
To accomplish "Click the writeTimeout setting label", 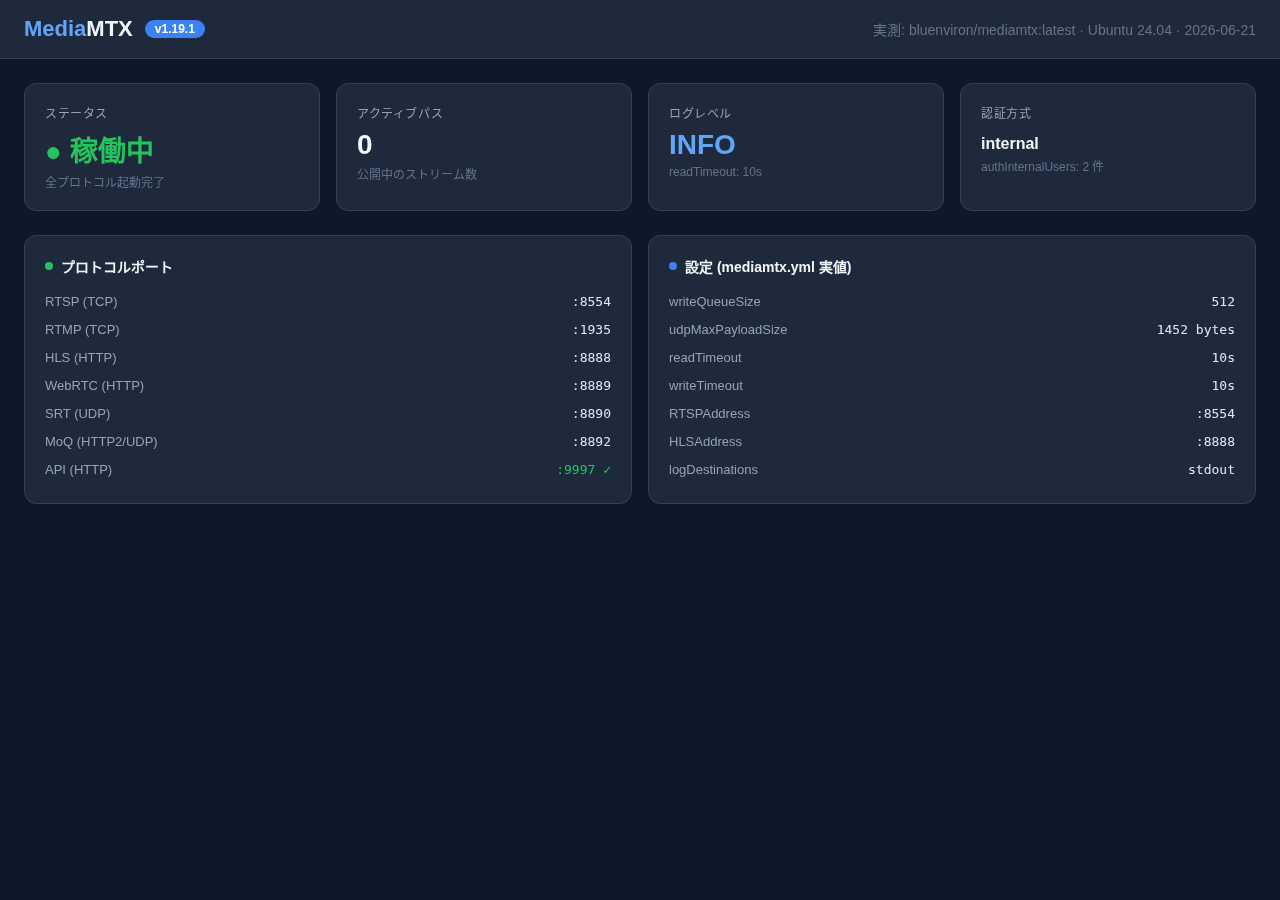I will 706,386.
